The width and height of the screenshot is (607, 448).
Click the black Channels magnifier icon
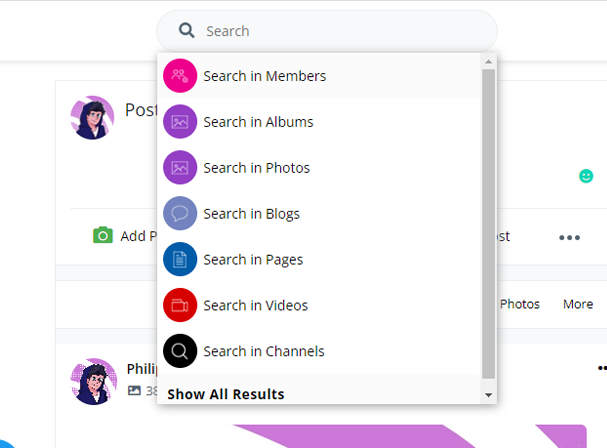coord(180,352)
